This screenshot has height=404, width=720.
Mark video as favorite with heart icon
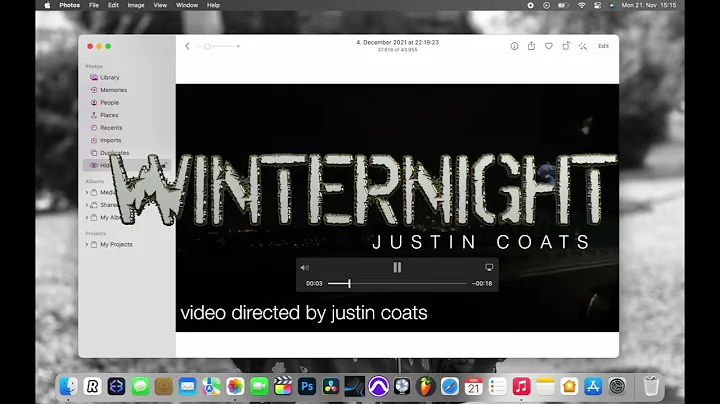(549, 46)
